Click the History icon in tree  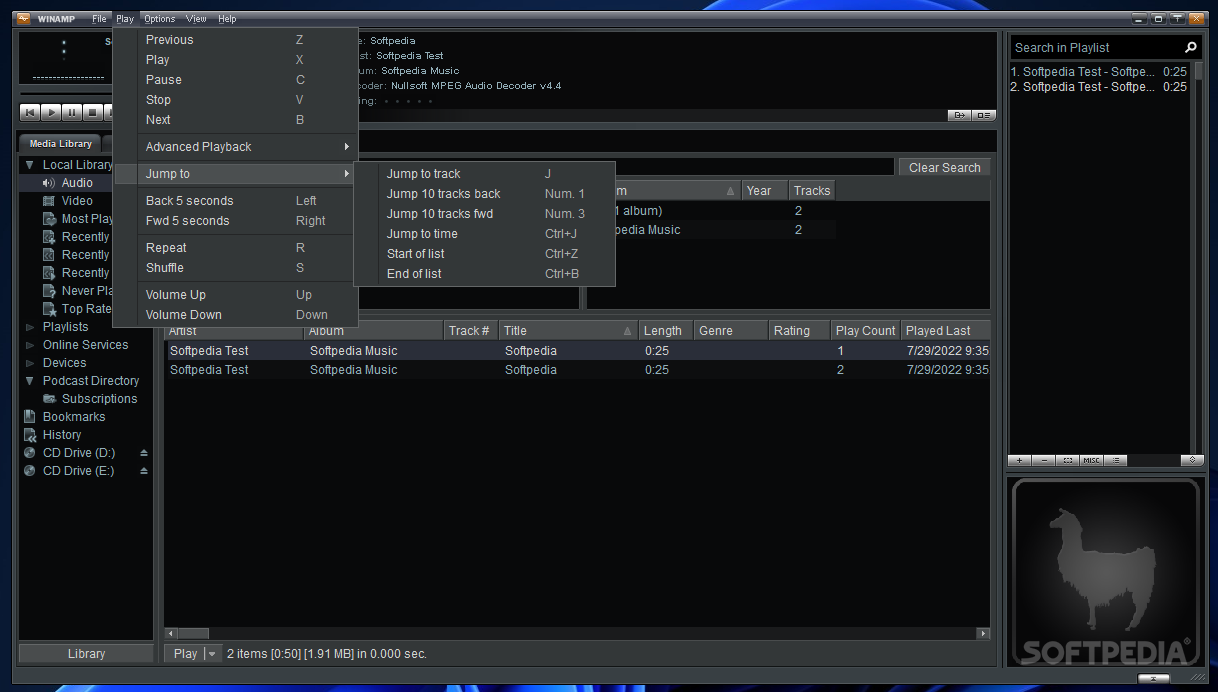[x=30, y=435]
